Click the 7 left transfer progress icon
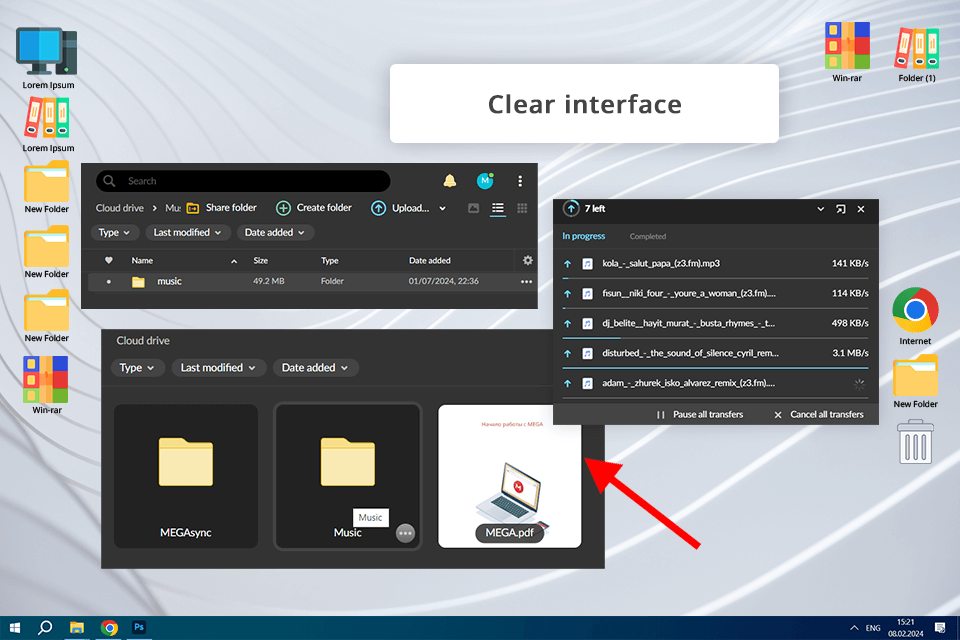Screen dimensions: 960x640 point(571,209)
